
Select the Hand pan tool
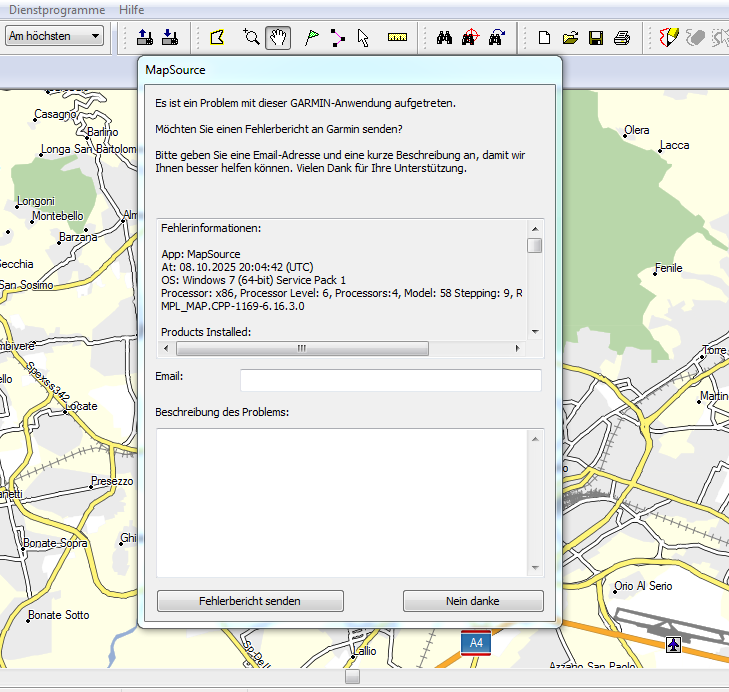(x=278, y=38)
